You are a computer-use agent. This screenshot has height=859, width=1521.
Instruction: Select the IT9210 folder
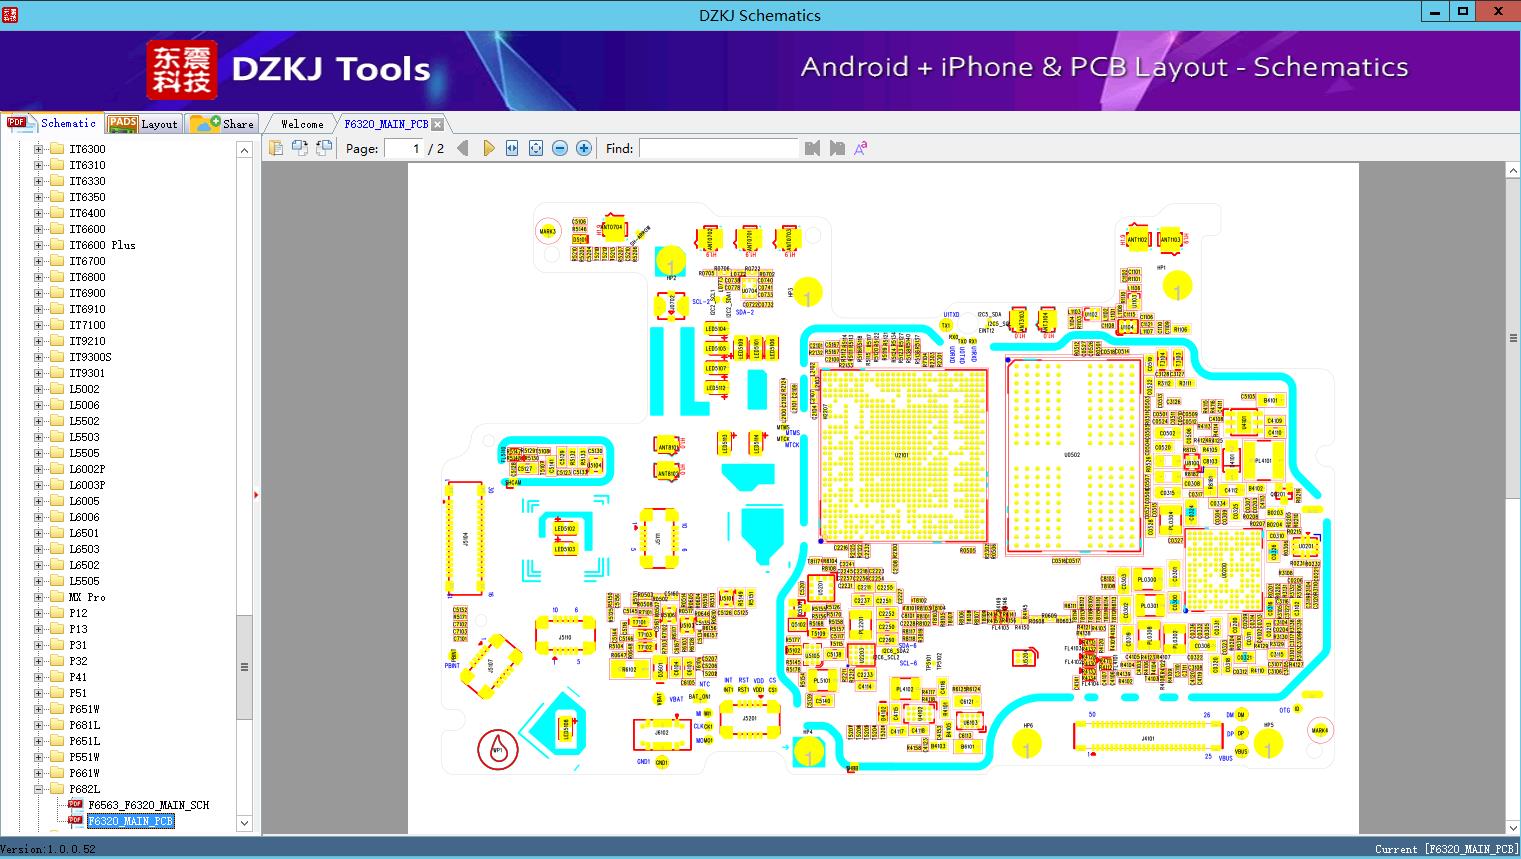[x=87, y=341]
